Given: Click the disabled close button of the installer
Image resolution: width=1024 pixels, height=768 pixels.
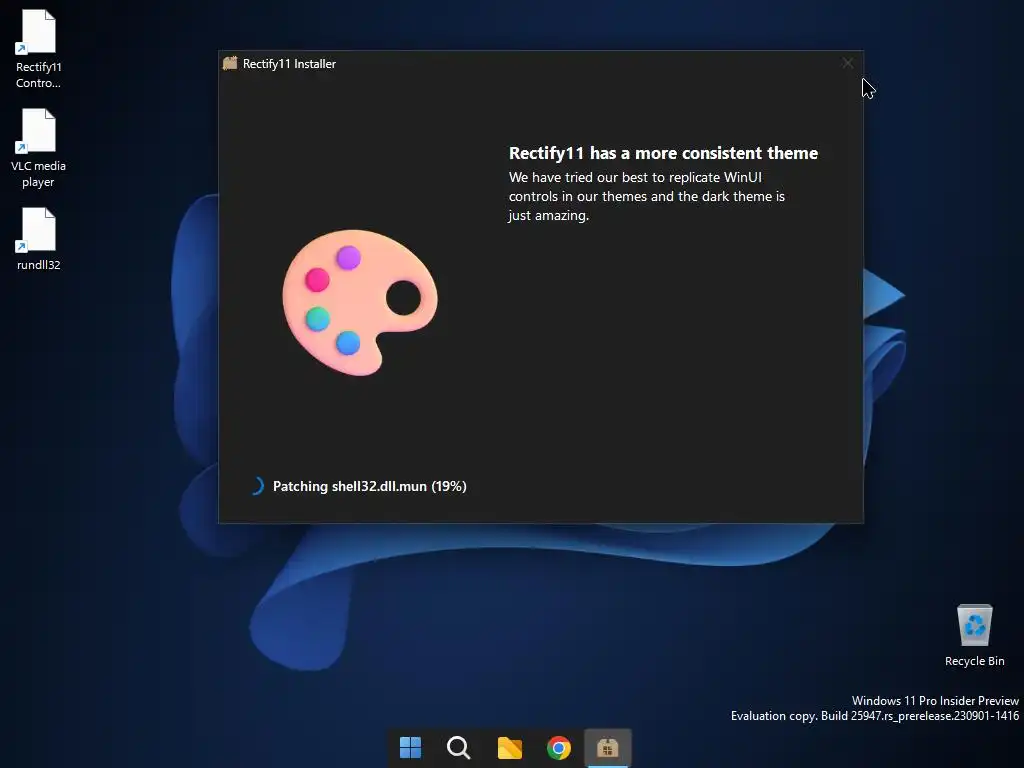Looking at the screenshot, I should pos(848,63).
